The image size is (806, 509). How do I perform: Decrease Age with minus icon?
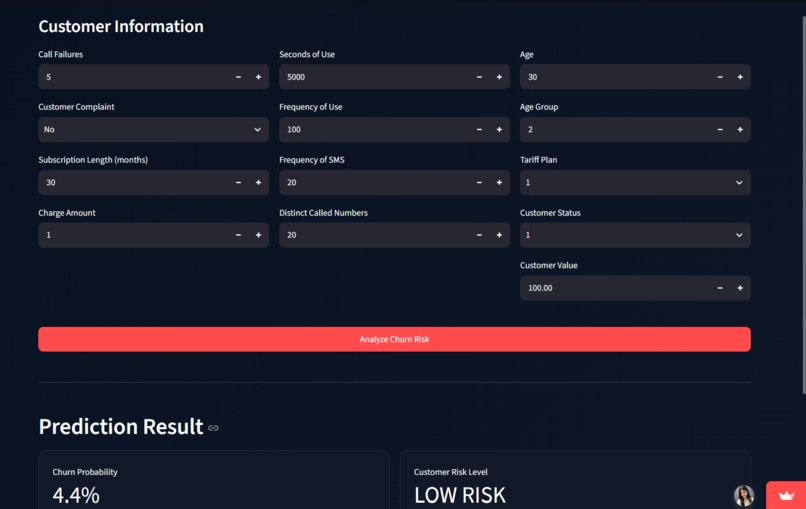tap(720, 77)
